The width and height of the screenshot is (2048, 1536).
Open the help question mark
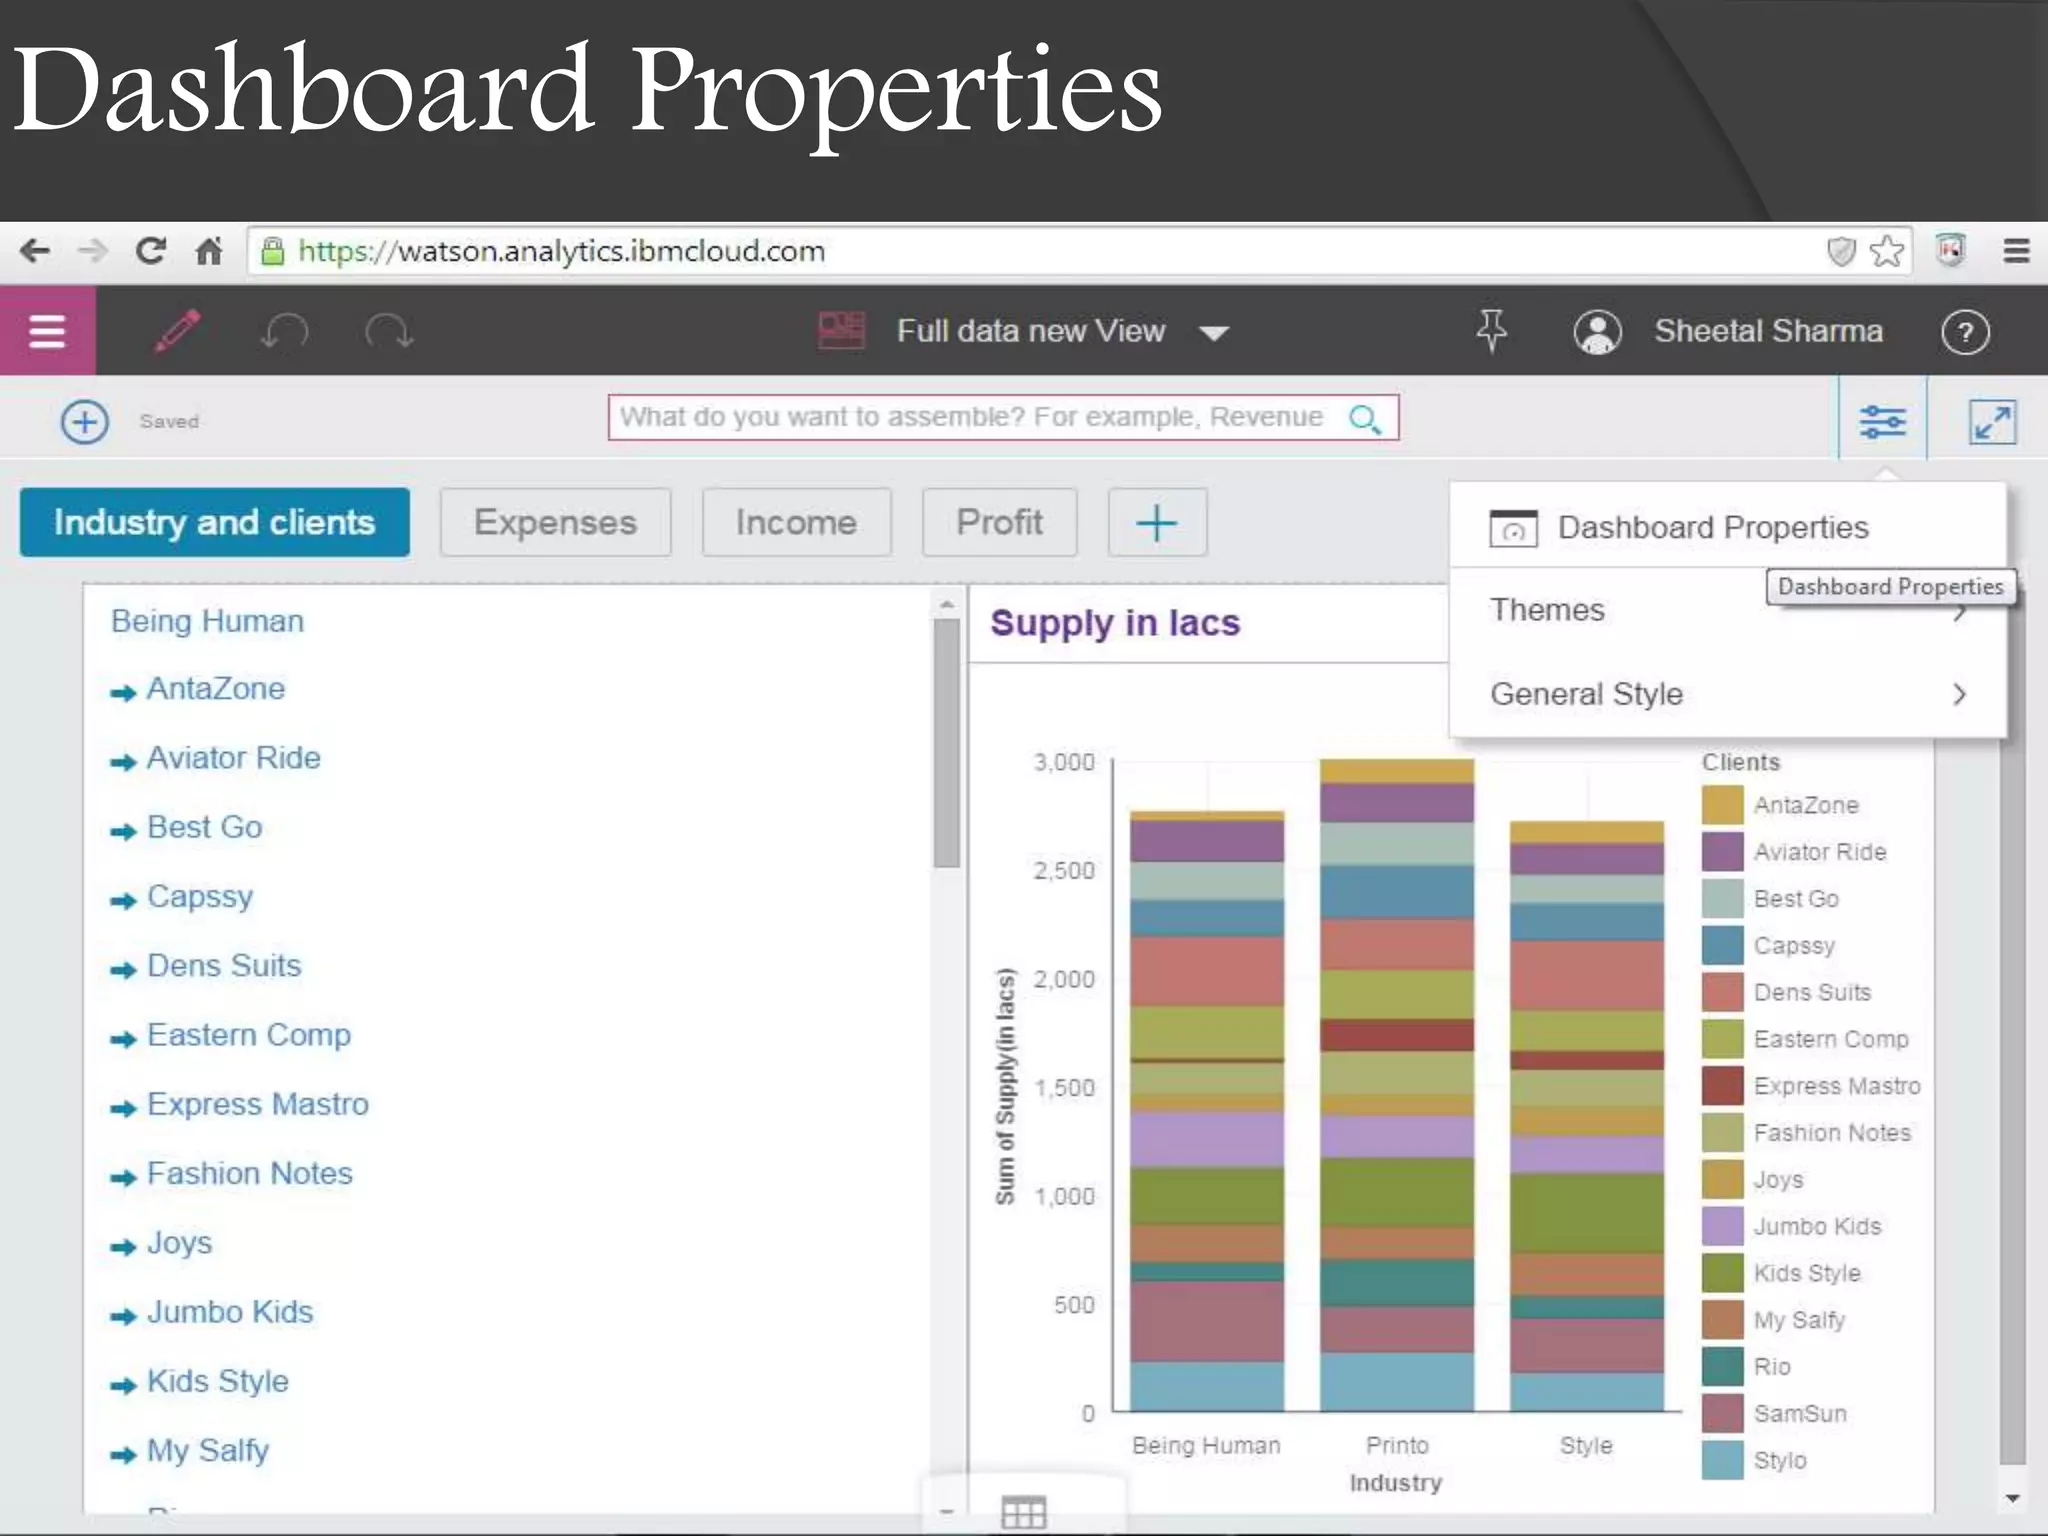point(1965,332)
